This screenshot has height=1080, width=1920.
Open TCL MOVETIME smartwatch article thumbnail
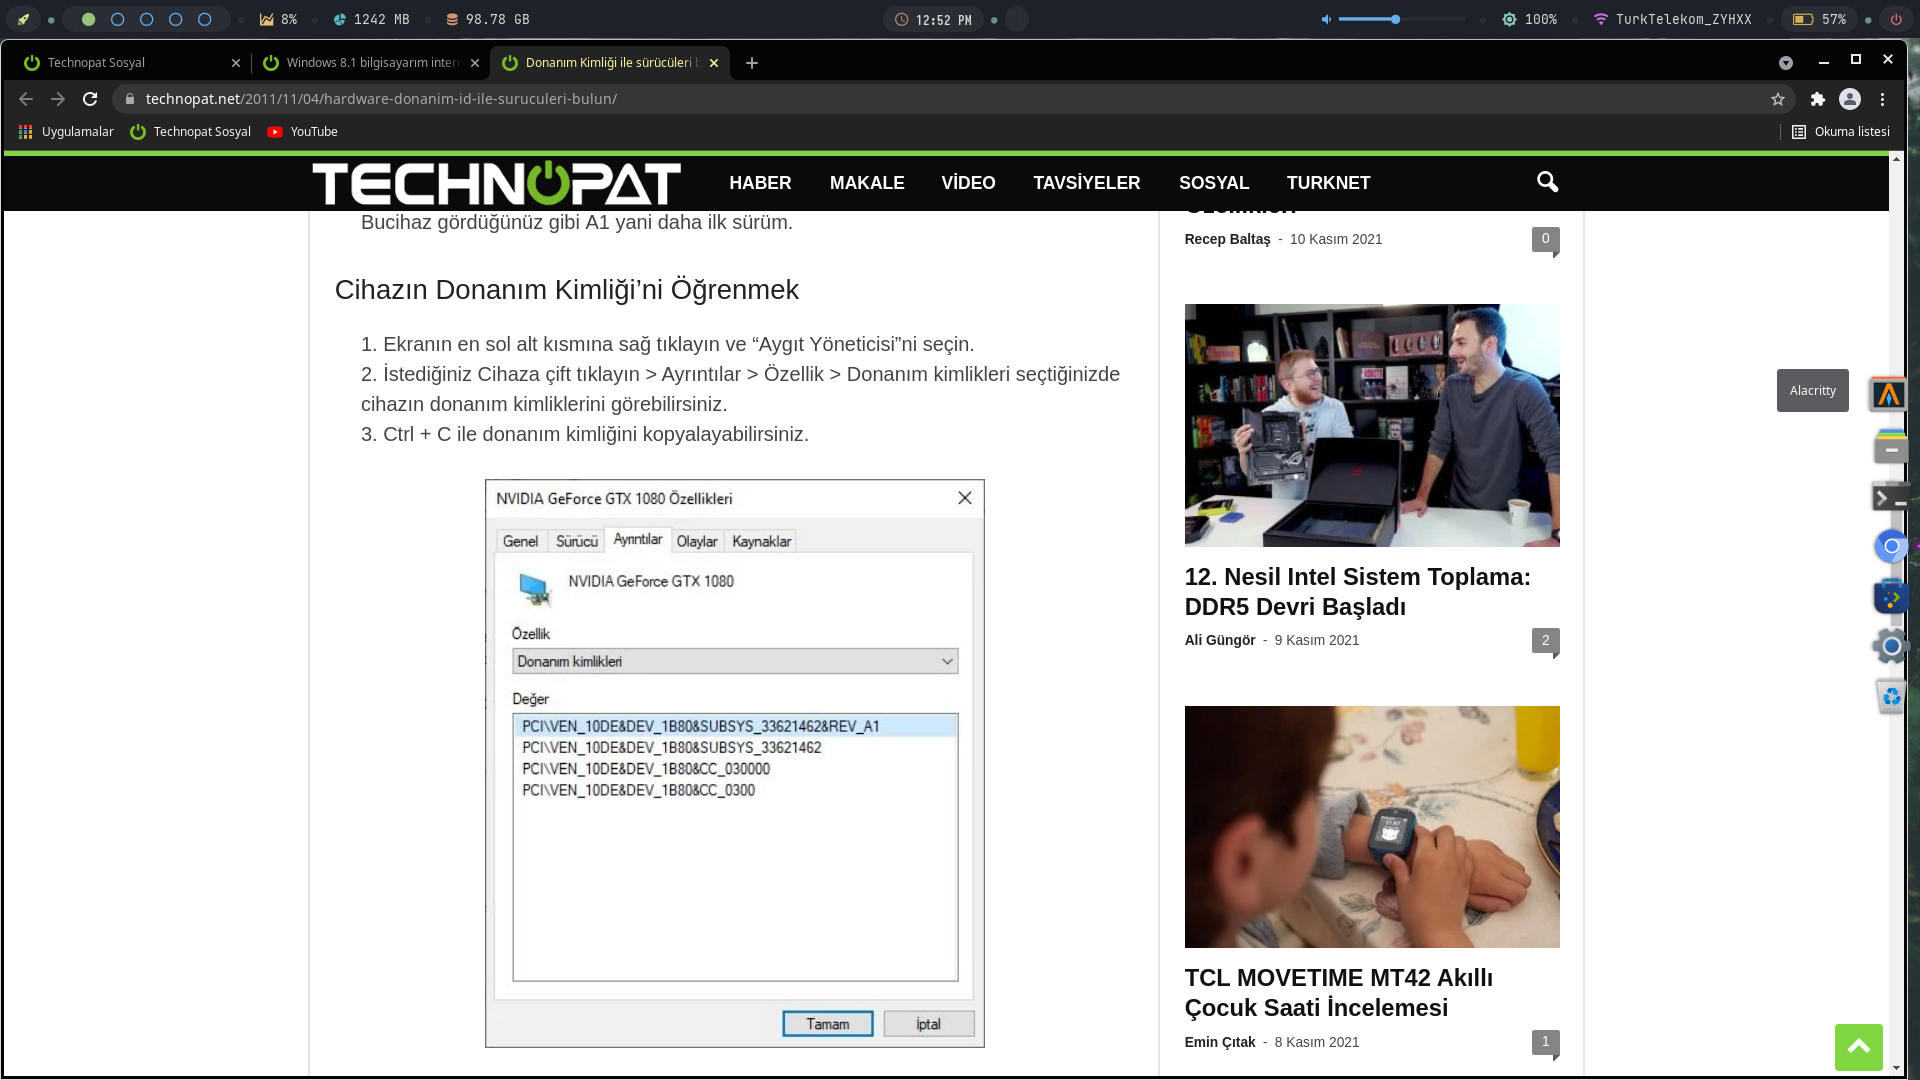point(1371,826)
